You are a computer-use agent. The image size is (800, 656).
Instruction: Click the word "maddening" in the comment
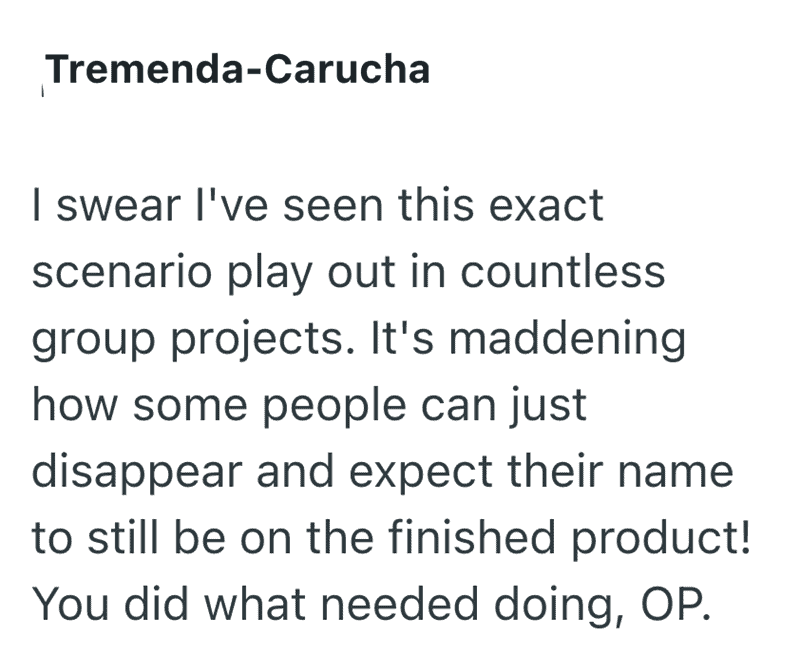tap(567, 339)
